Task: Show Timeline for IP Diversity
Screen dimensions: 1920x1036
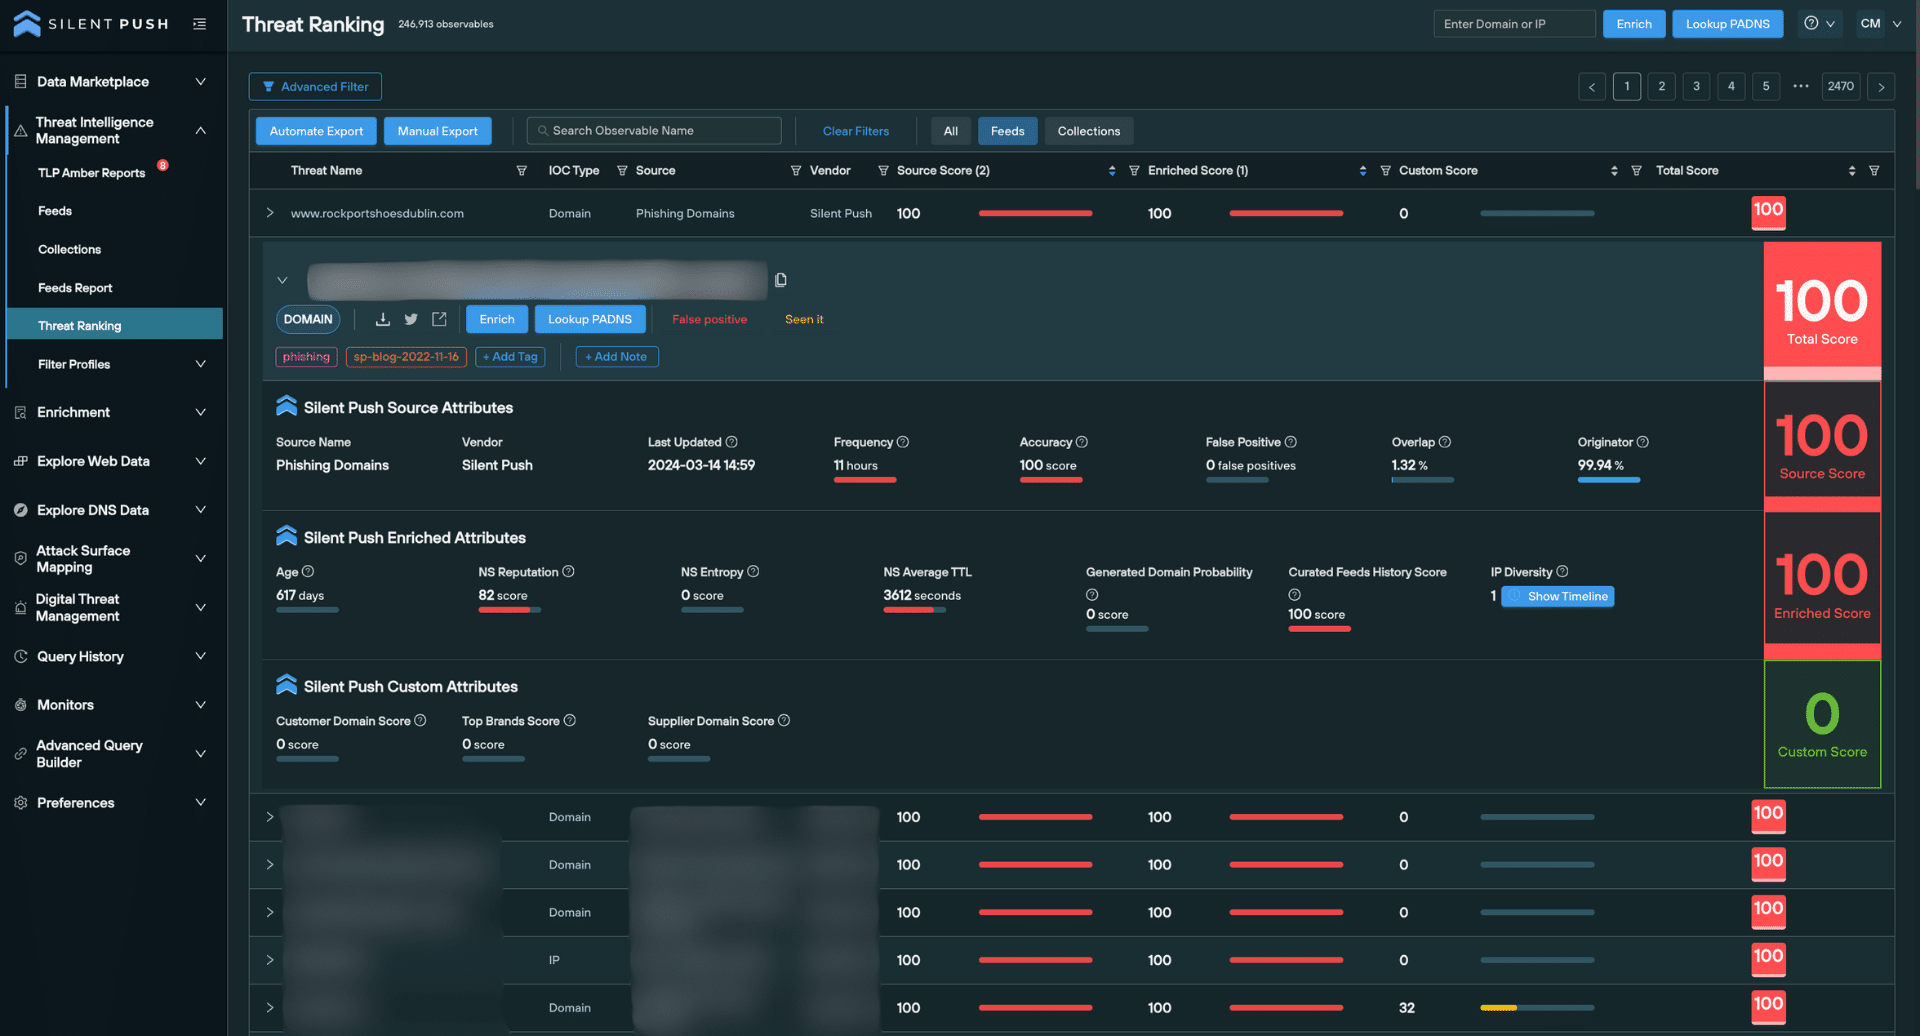Action: pos(1558,596)
